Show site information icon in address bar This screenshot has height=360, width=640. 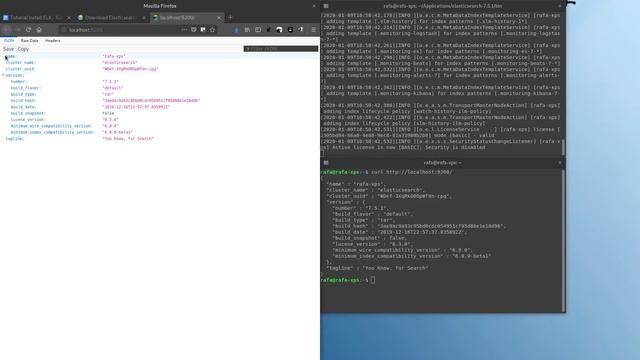click(64, 30)
